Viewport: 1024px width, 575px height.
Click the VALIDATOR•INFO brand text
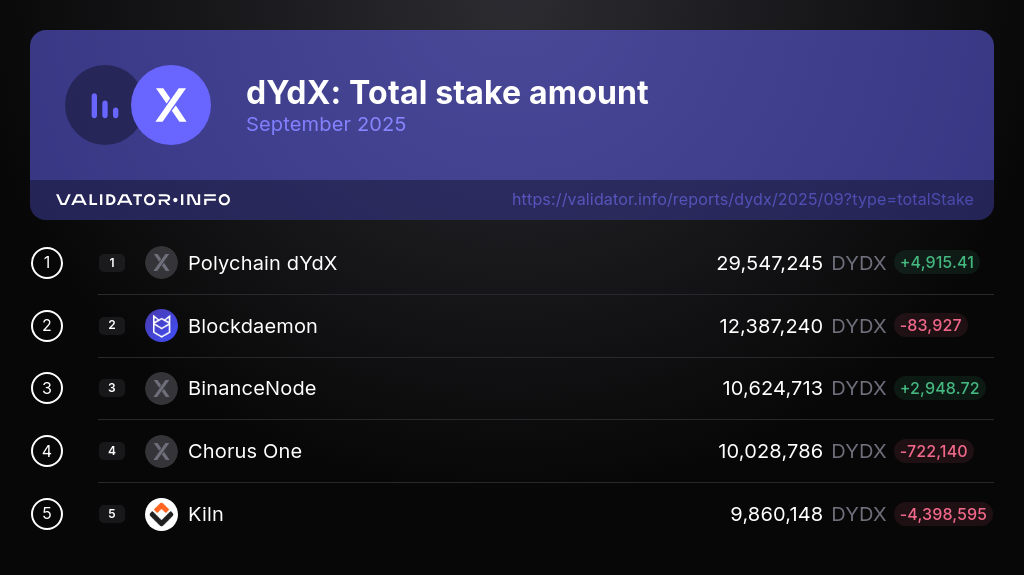click(143, 200)
